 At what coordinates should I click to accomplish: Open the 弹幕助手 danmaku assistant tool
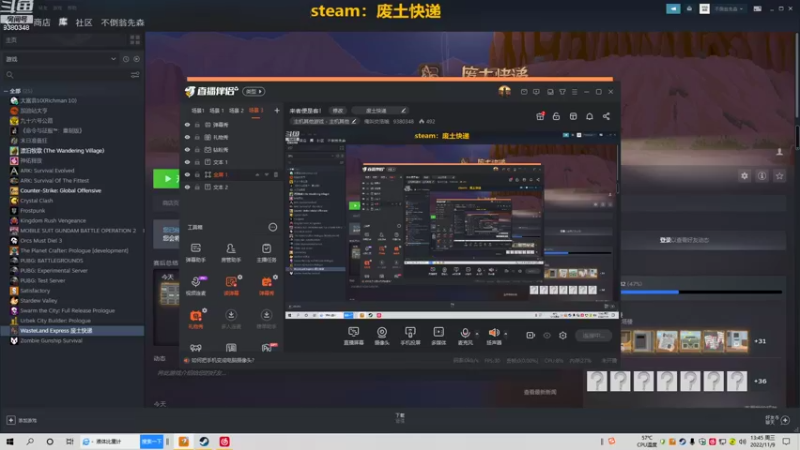pyautogui.click(x=195, y=253)
